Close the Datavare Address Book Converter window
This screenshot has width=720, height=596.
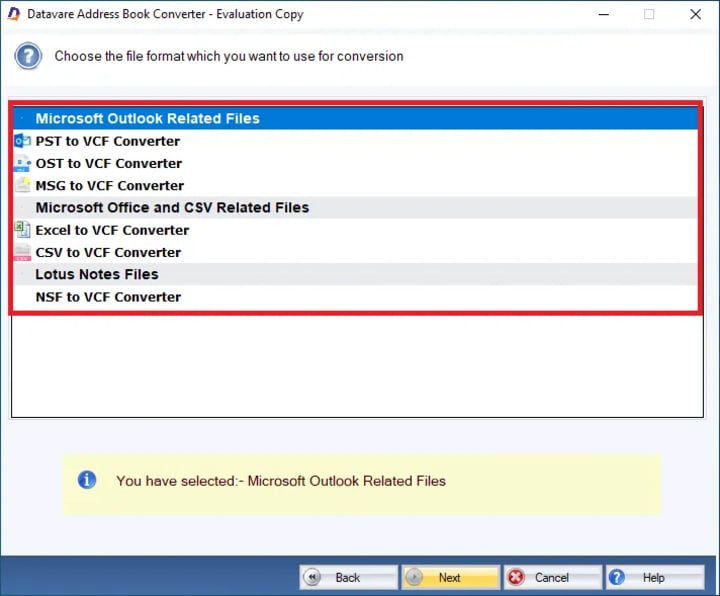coord(695,14)
